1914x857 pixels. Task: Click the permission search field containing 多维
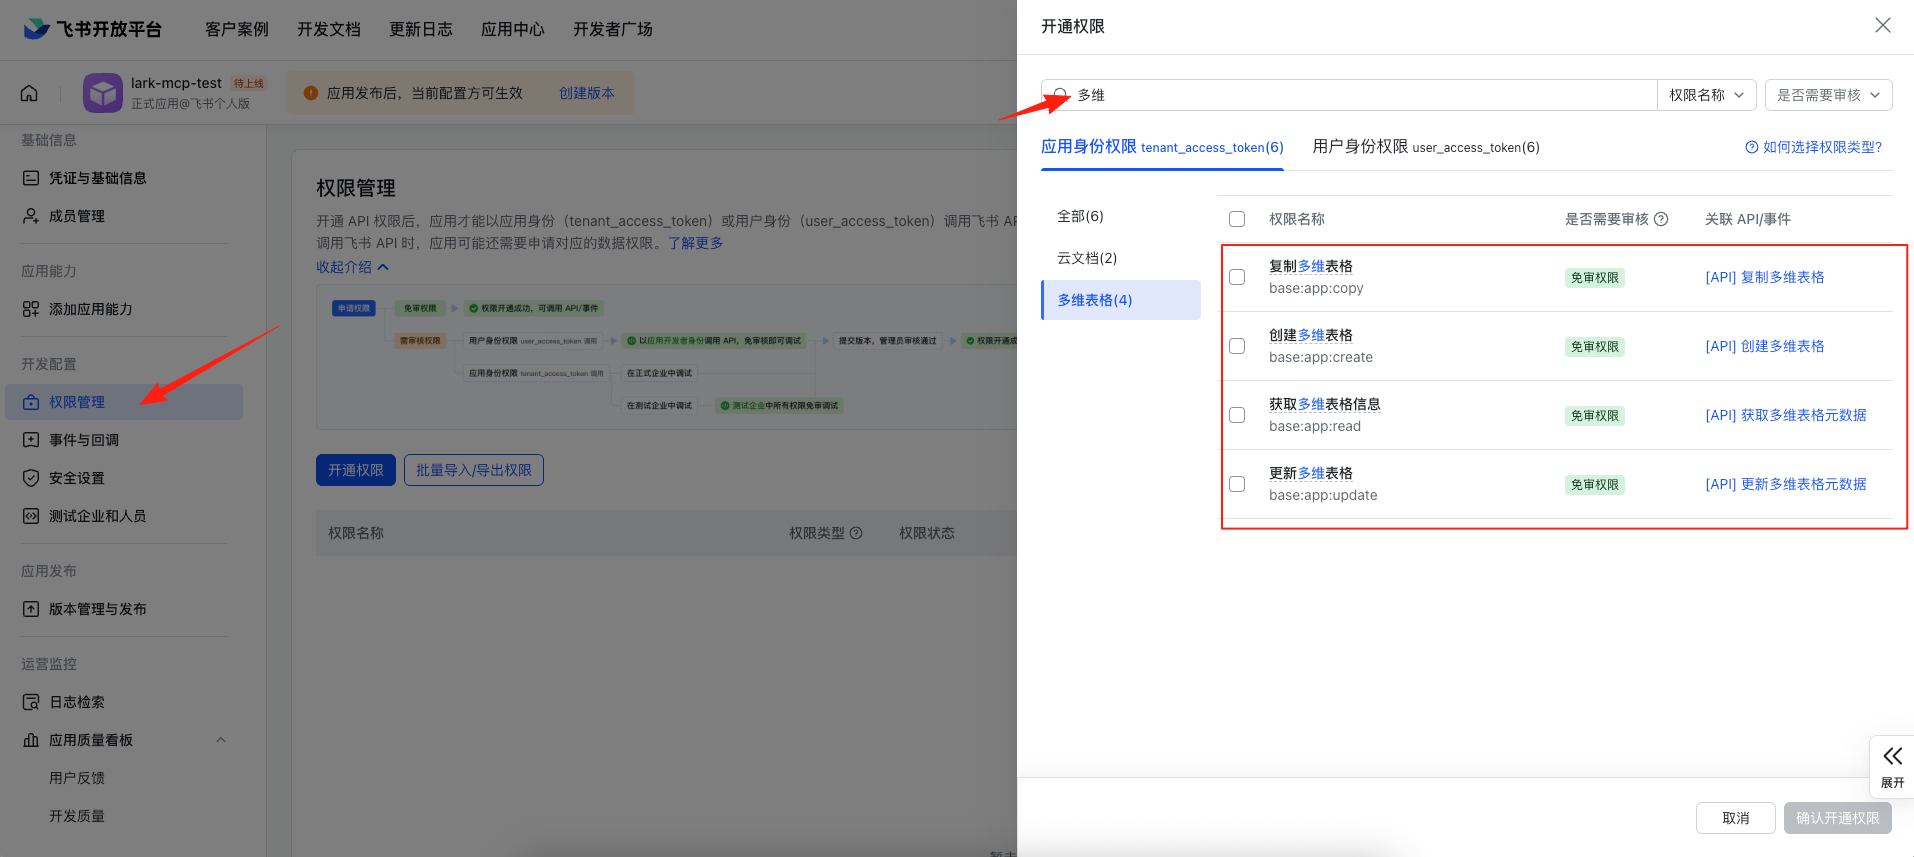point(1349,95)
